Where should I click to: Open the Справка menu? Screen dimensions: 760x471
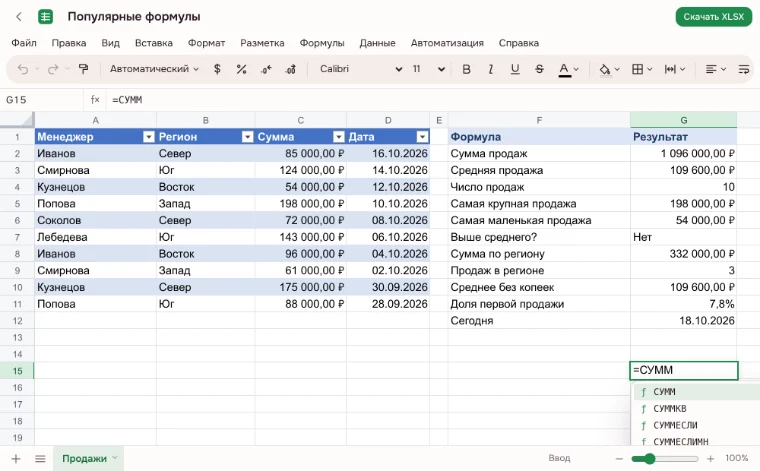pos(519,43)
